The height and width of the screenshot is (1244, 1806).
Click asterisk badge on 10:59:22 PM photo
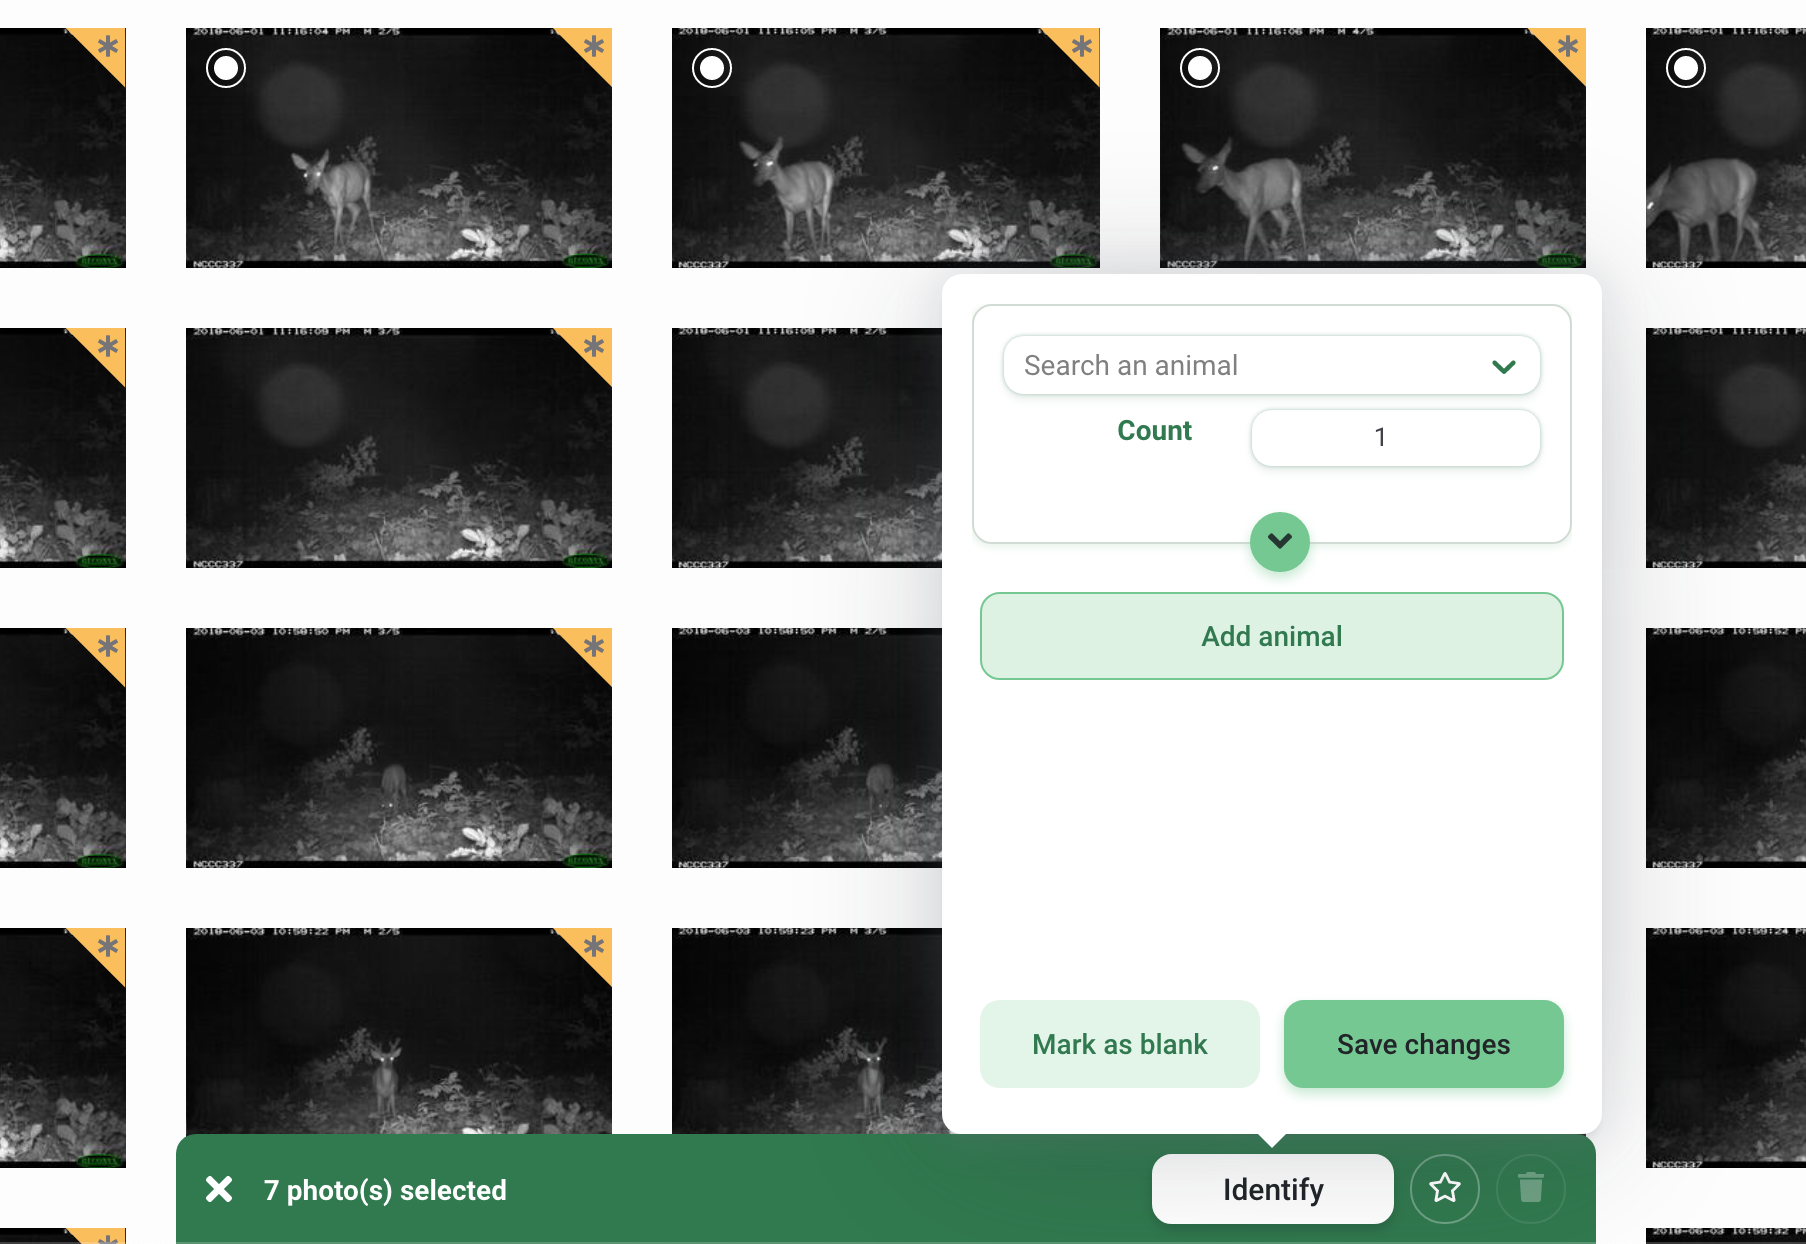click(592, 947)
